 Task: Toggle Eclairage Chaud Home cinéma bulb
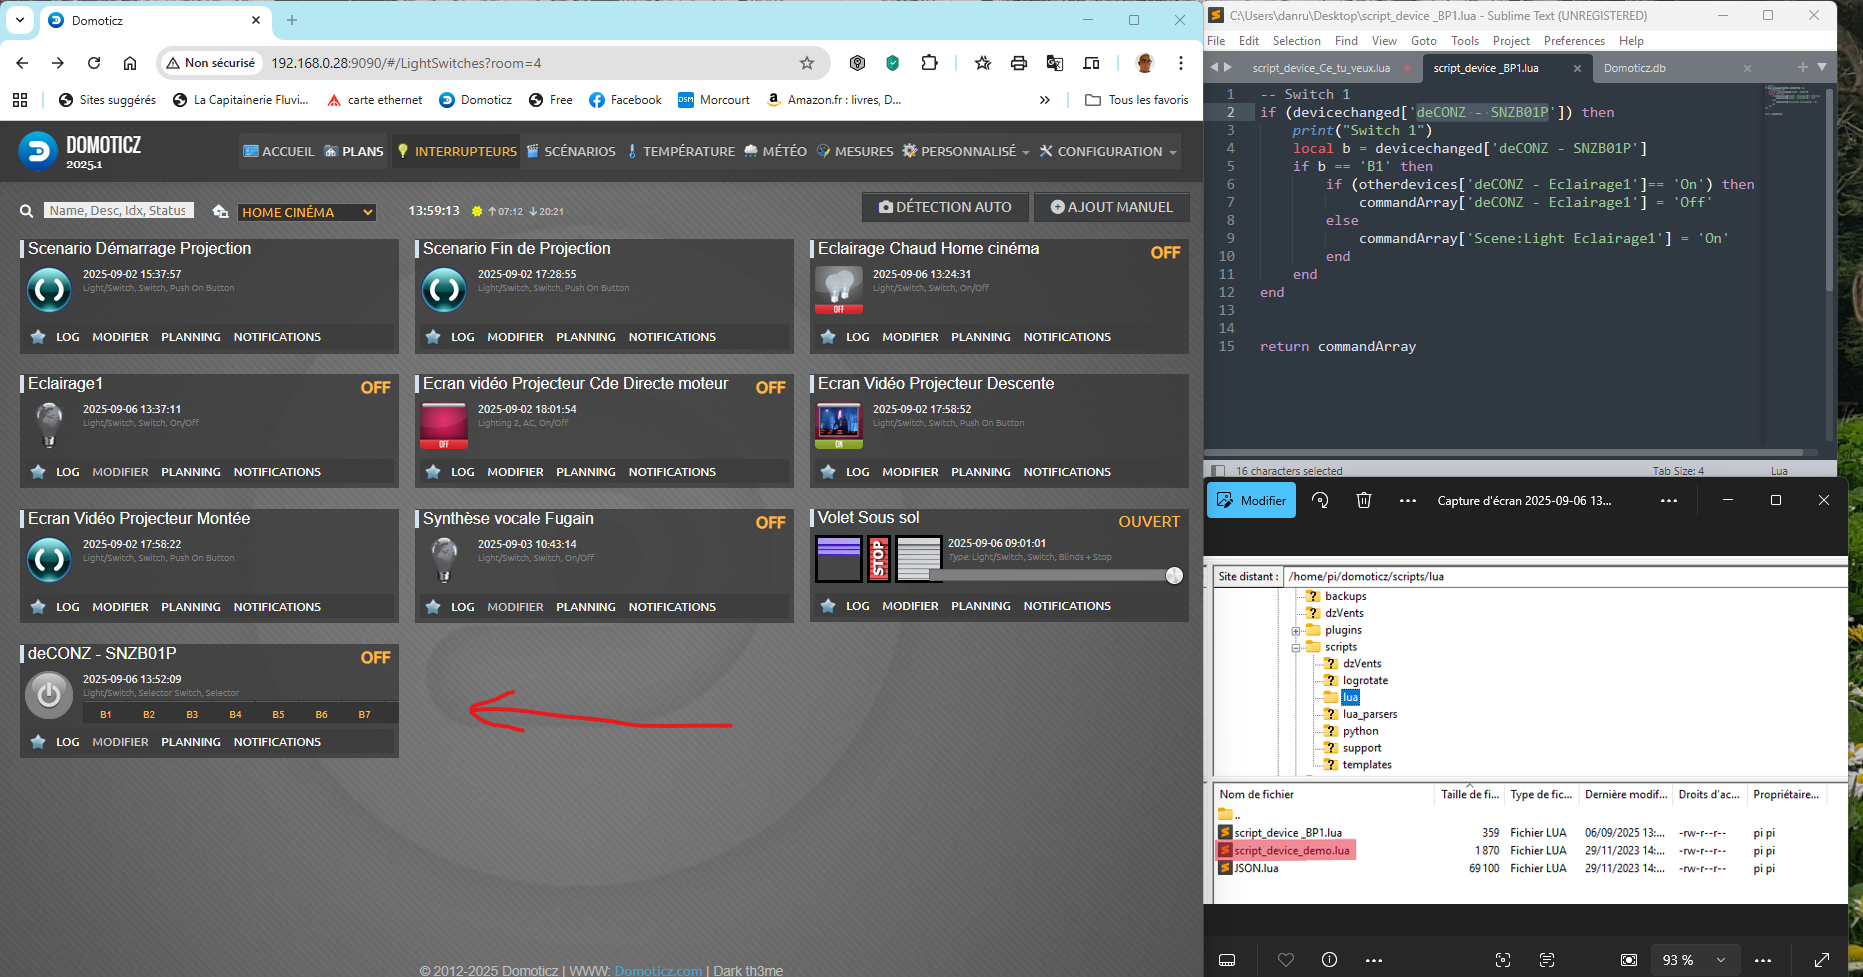(839, 290)
